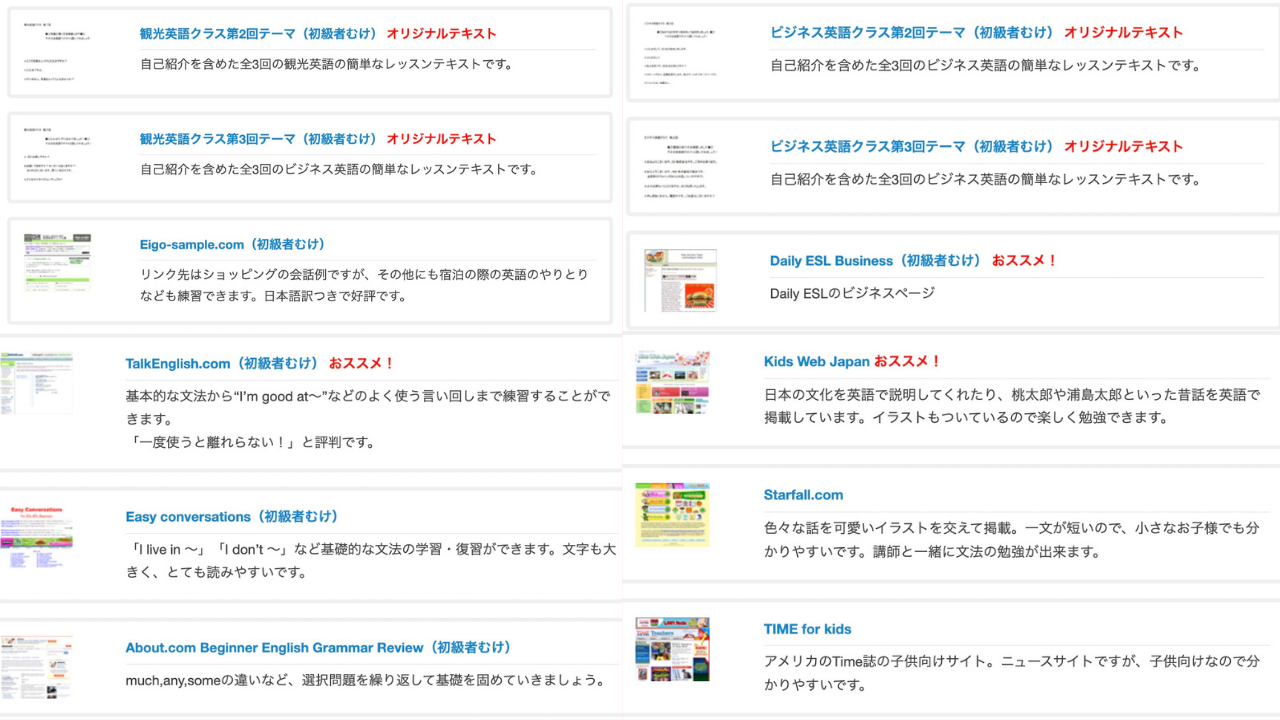Open the ビジネス英語クラス第3回テーマ link
This screenshot has height=720, width=1280.
[x=912, y=146]
